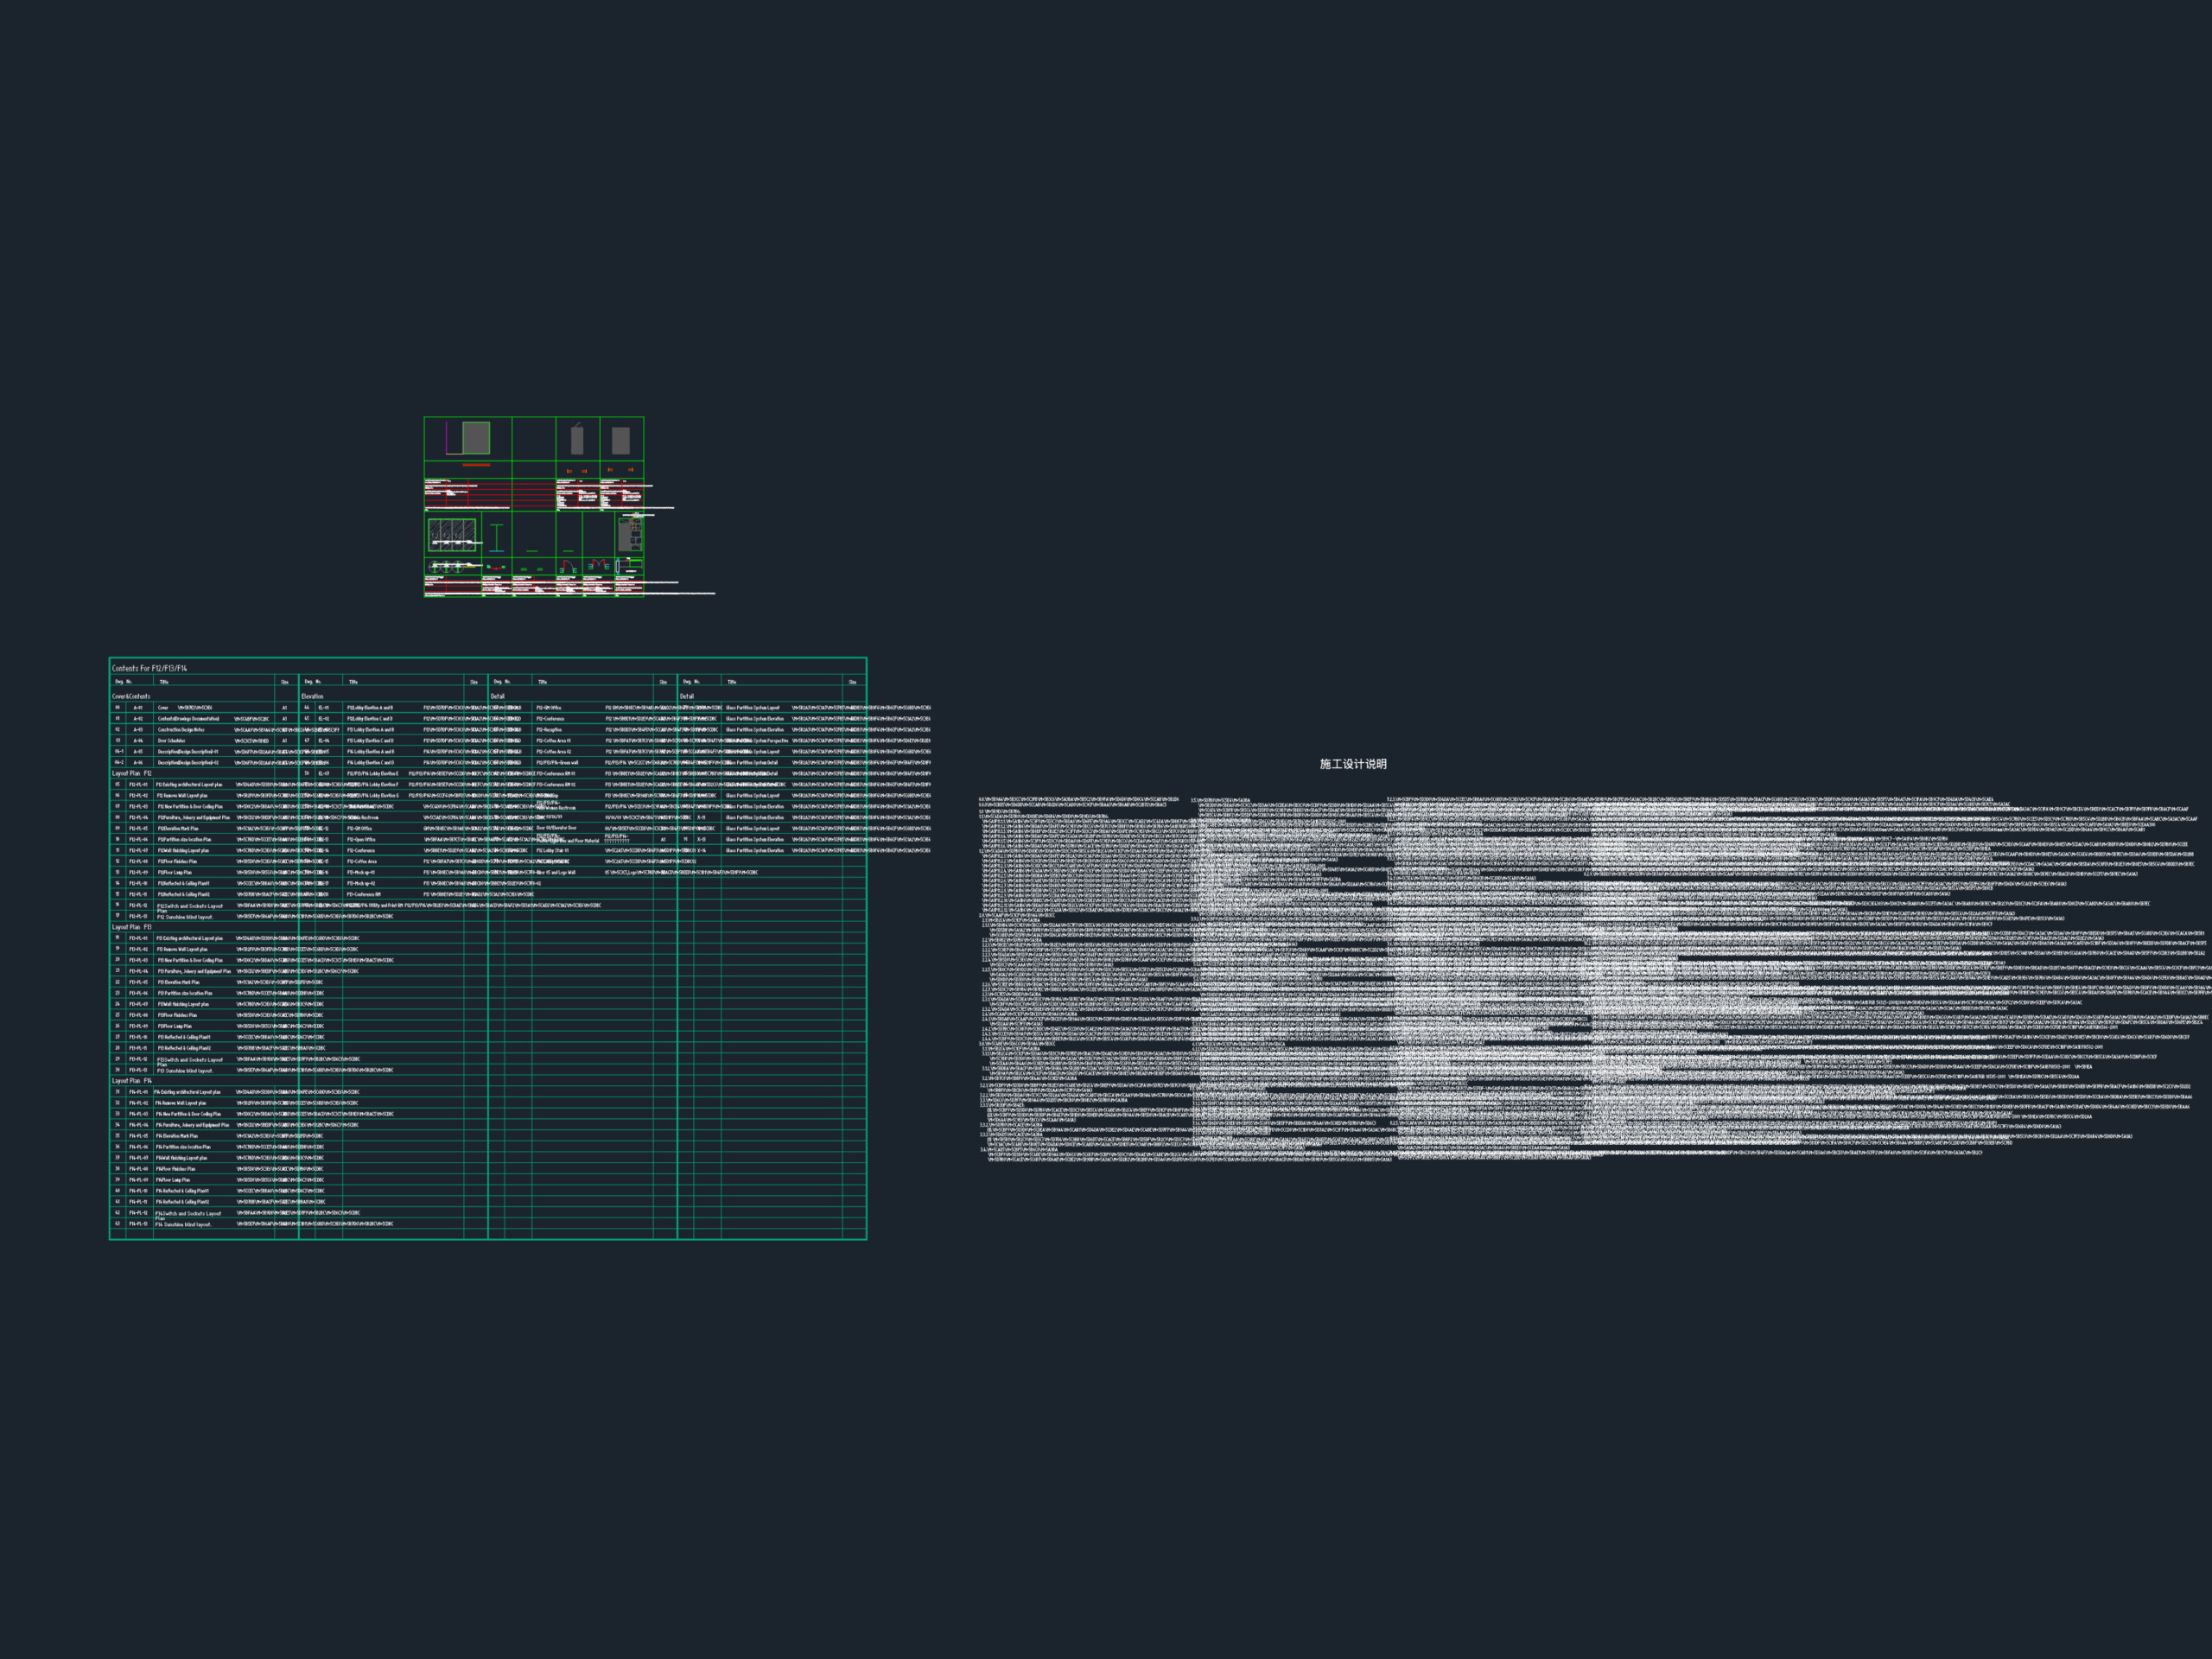Click the double swing door plan symbol
Viewport: 2212px width, 1659px height.
tap(599, 565)
